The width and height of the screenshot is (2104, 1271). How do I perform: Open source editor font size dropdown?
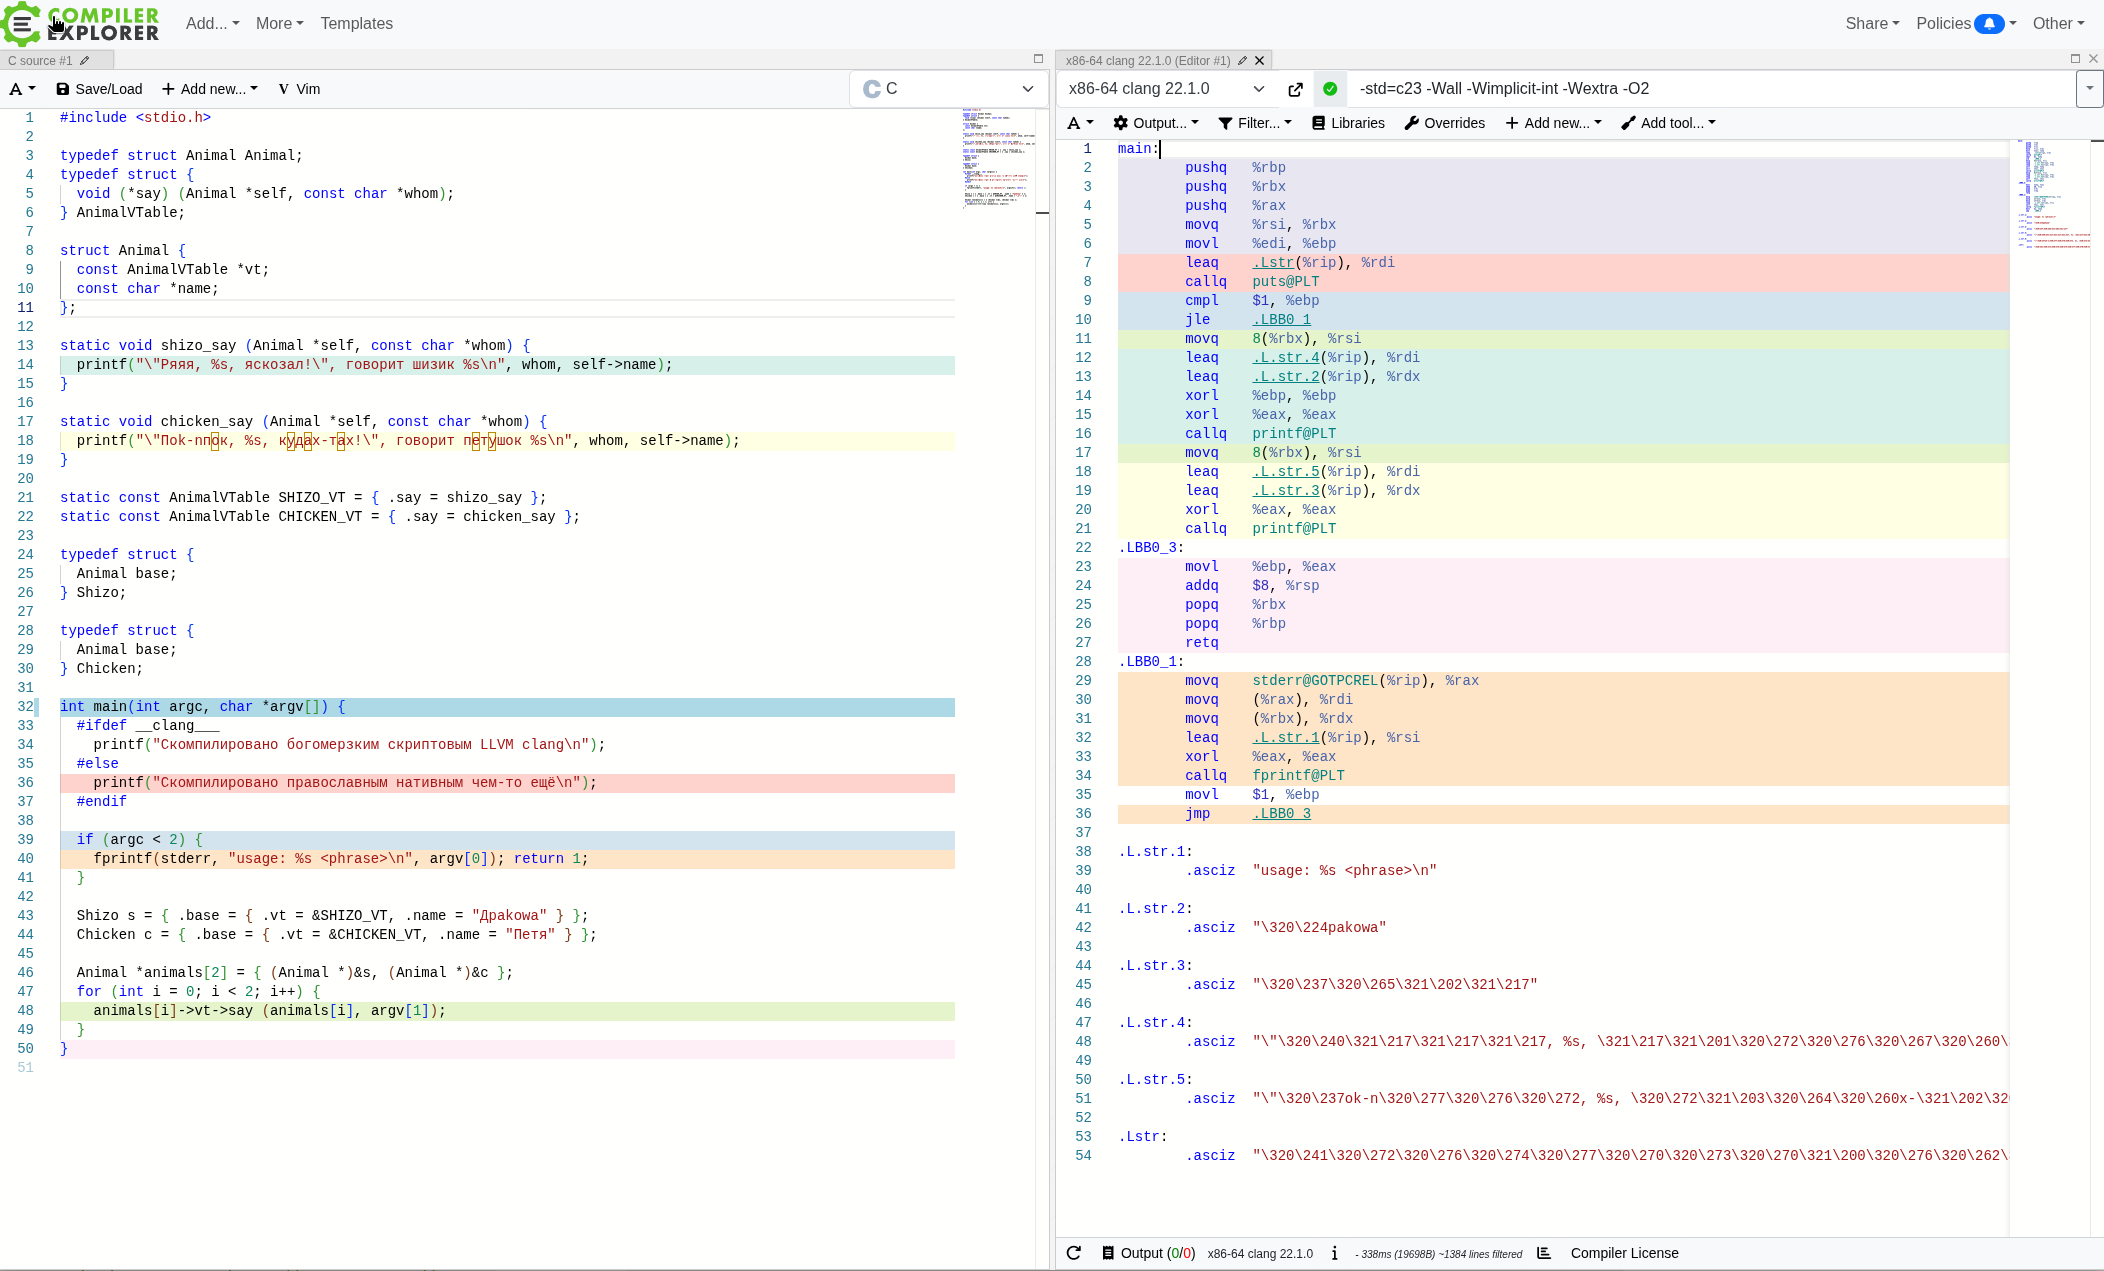pos(22,89)
